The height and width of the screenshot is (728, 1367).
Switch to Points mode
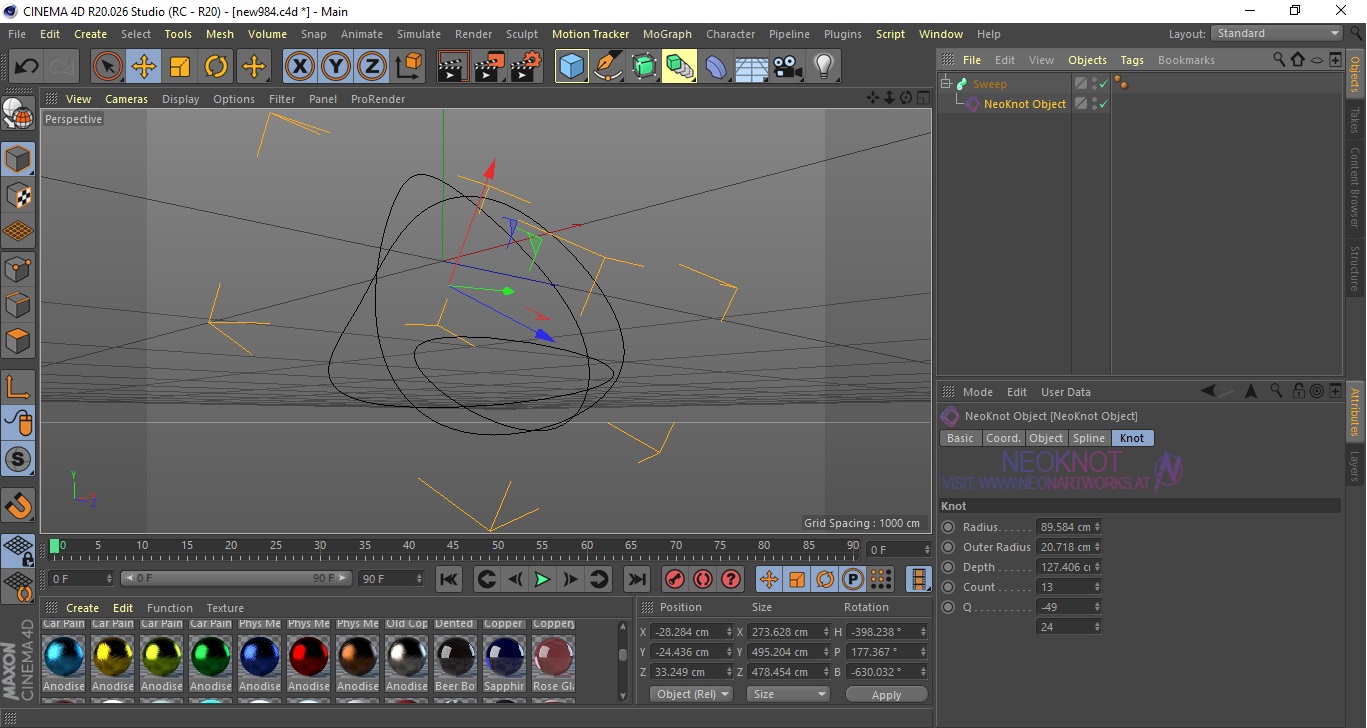pos(18,268)
